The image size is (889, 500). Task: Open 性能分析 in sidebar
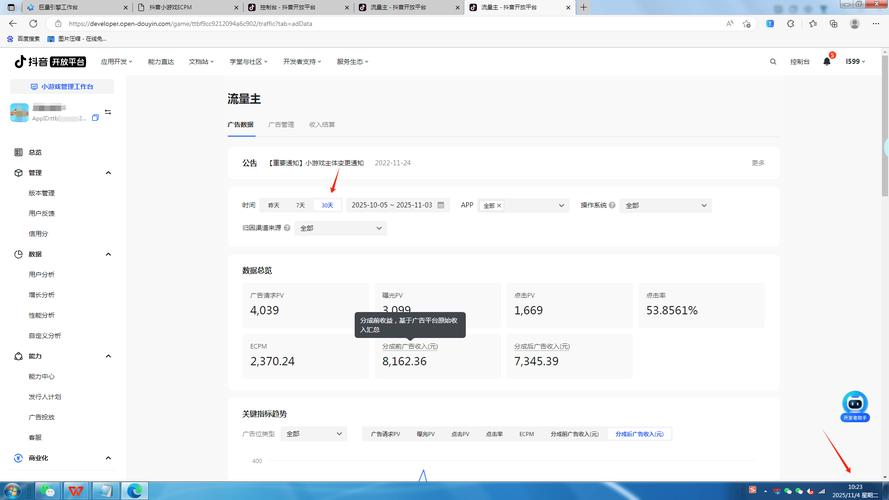[x=41, y=315]
